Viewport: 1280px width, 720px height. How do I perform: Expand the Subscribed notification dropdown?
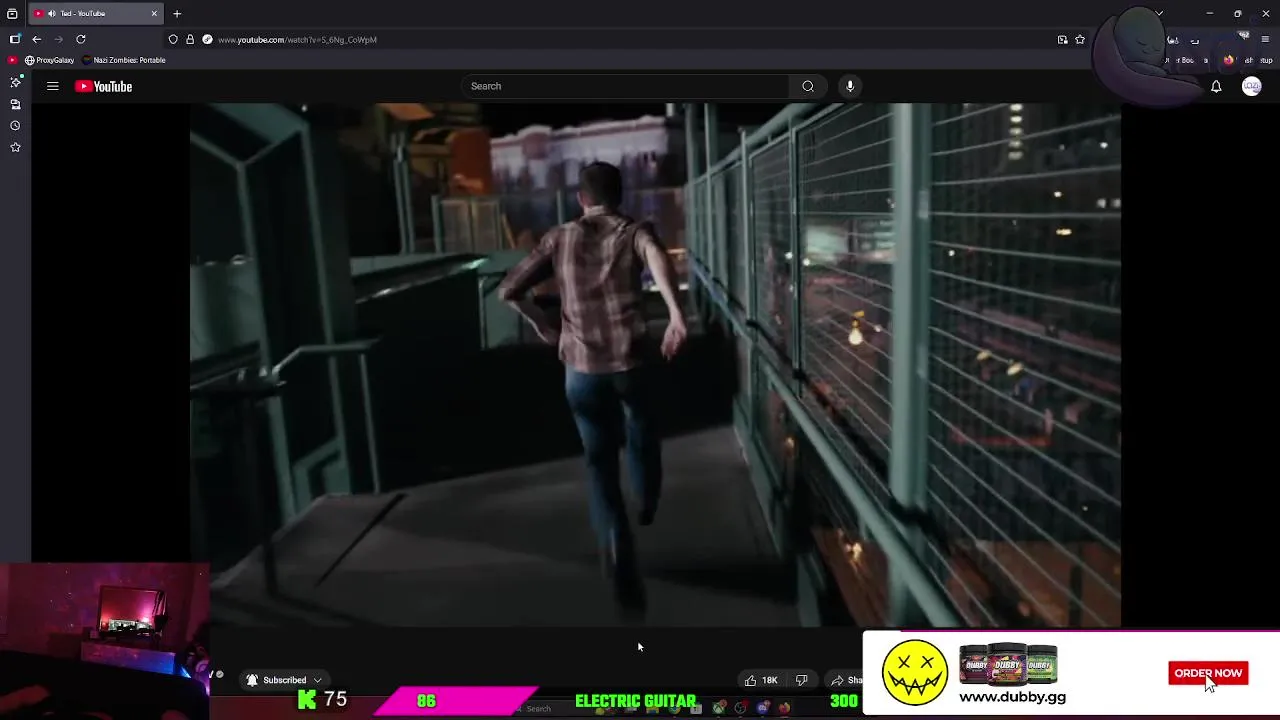coord(285,680)
